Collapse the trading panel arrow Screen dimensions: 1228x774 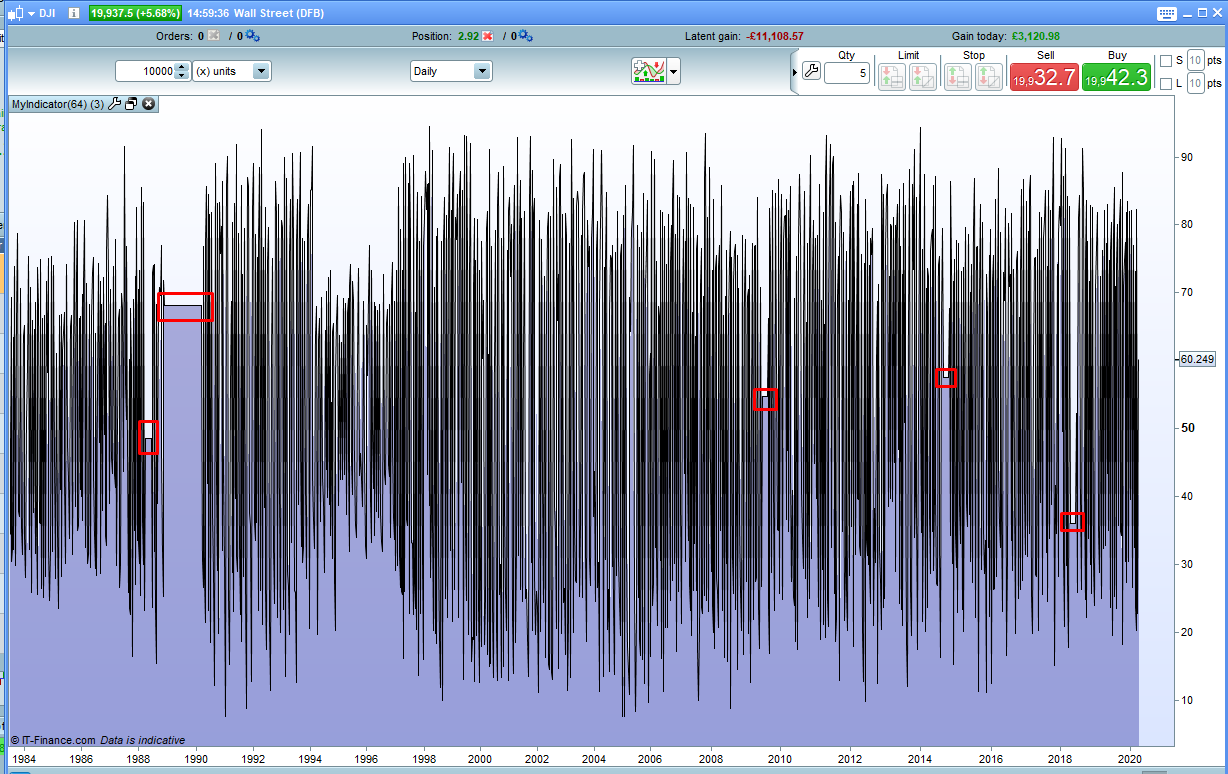795,72
